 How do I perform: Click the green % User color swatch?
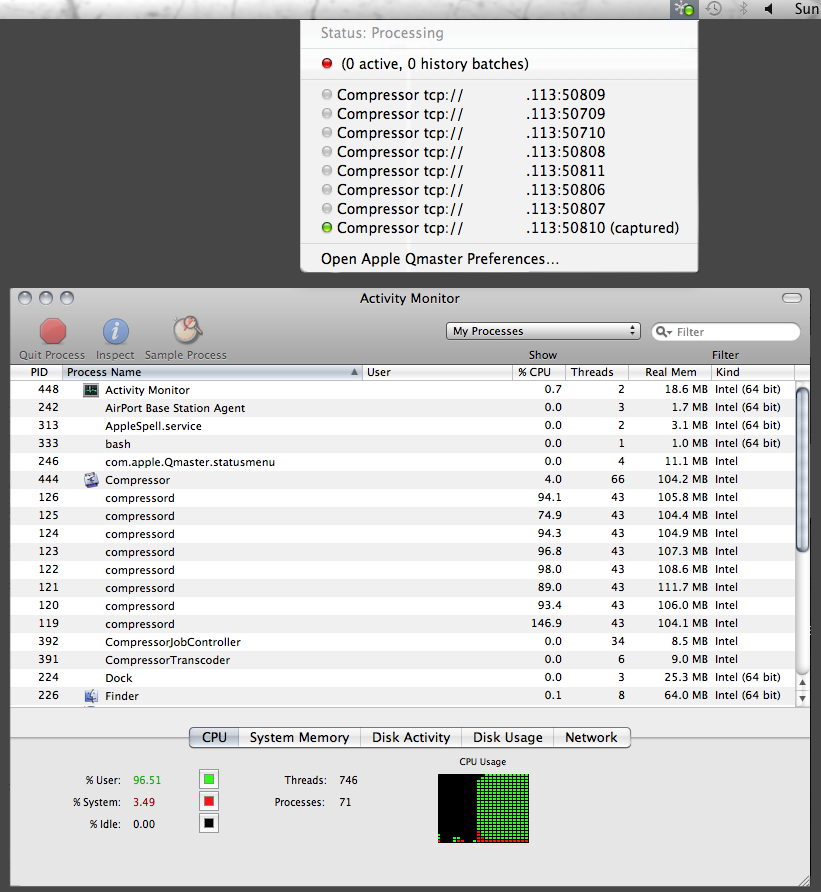pos(209,779)
